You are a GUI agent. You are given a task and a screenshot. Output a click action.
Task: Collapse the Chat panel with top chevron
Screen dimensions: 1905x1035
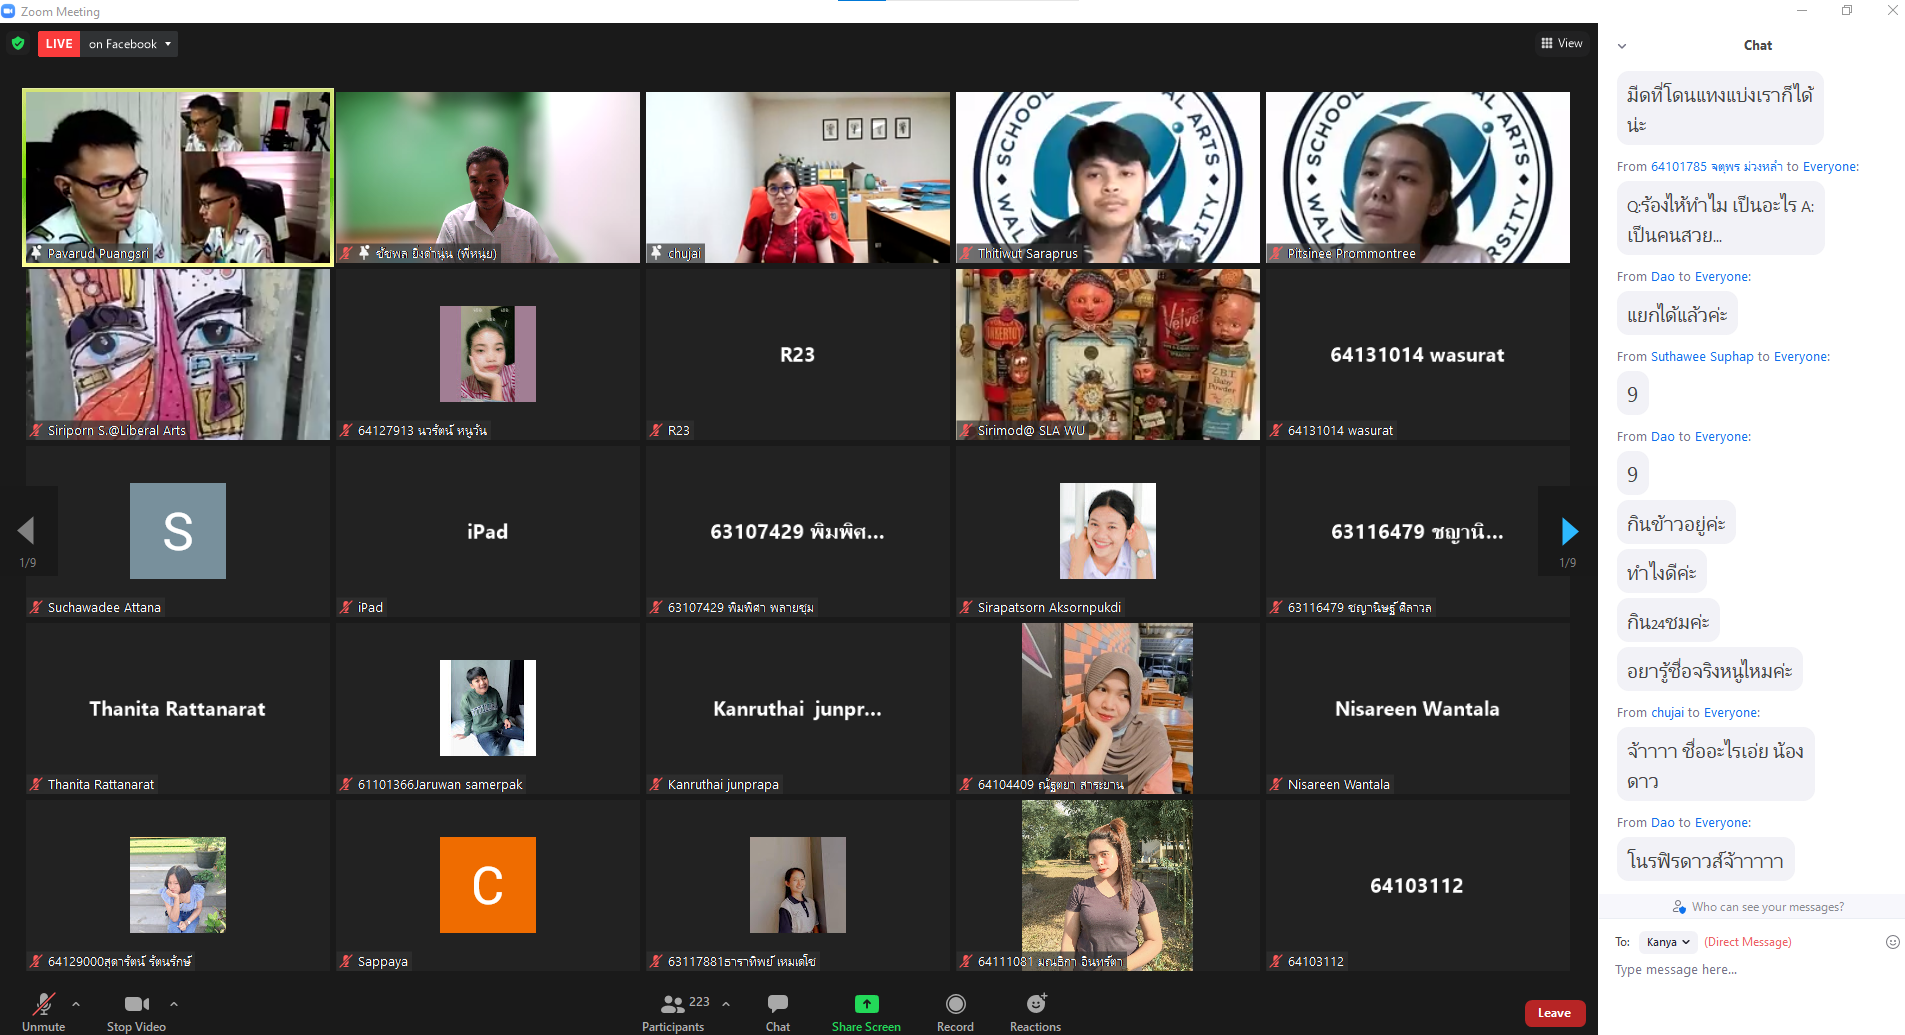[x=1622, y=45]
